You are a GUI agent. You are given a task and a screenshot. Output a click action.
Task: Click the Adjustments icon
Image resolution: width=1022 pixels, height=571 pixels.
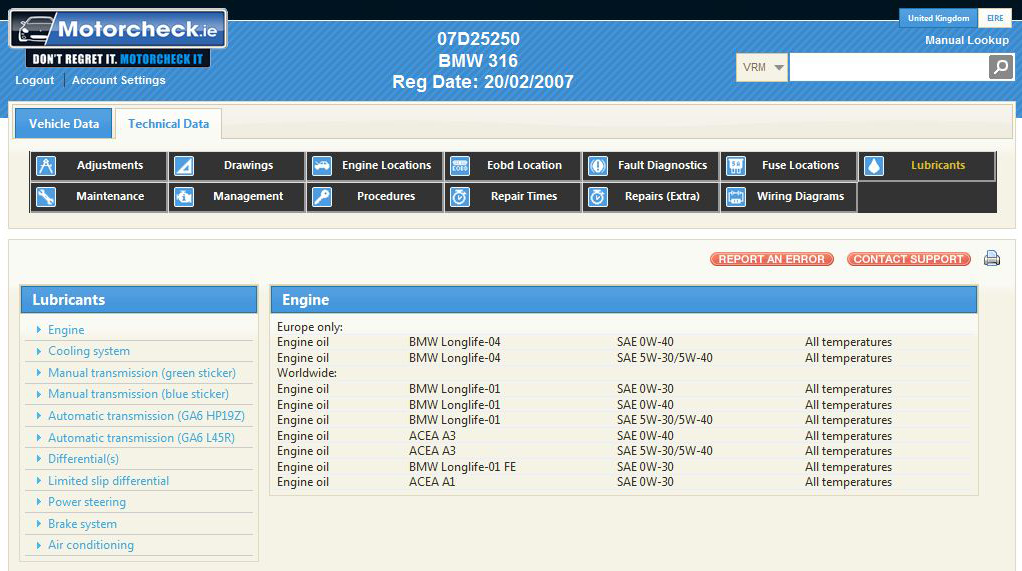pos(46,166)
